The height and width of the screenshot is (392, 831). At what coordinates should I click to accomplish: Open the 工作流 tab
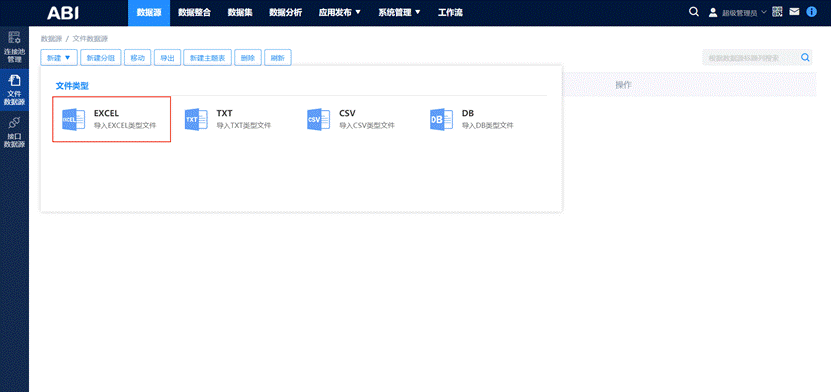(450, 13)
